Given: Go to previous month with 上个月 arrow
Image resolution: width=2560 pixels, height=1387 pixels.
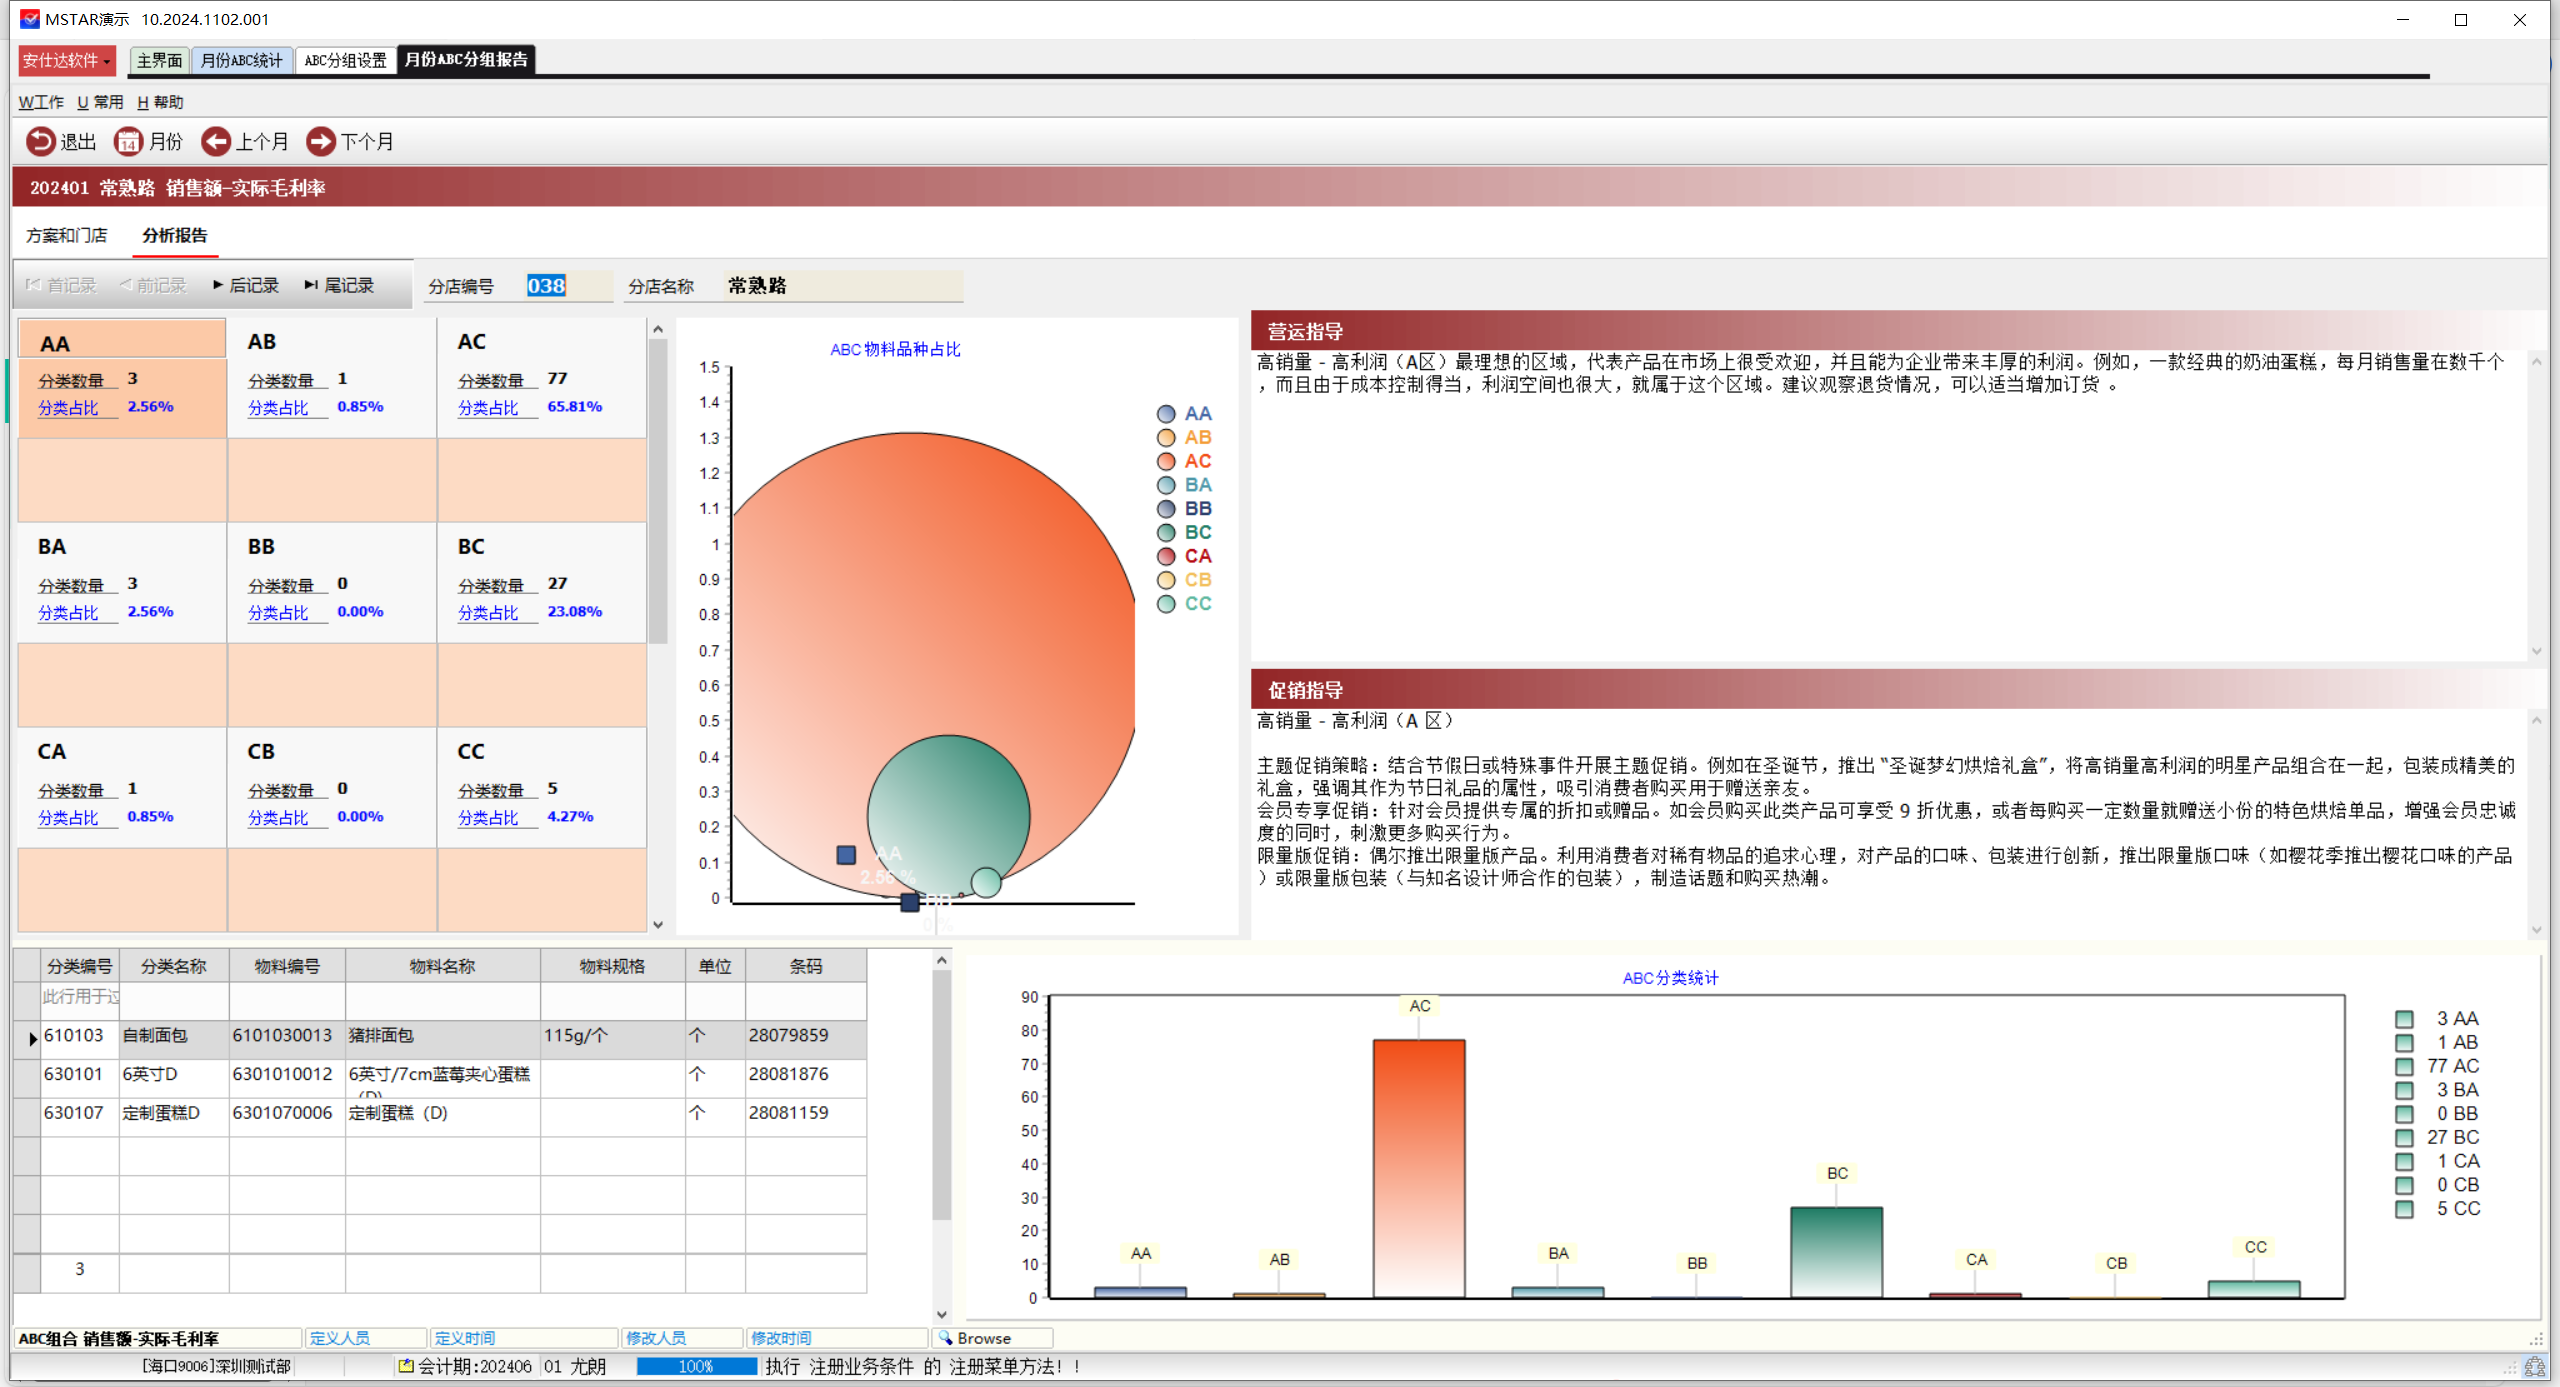Looking at the screenshot, I should click(216, 142).
